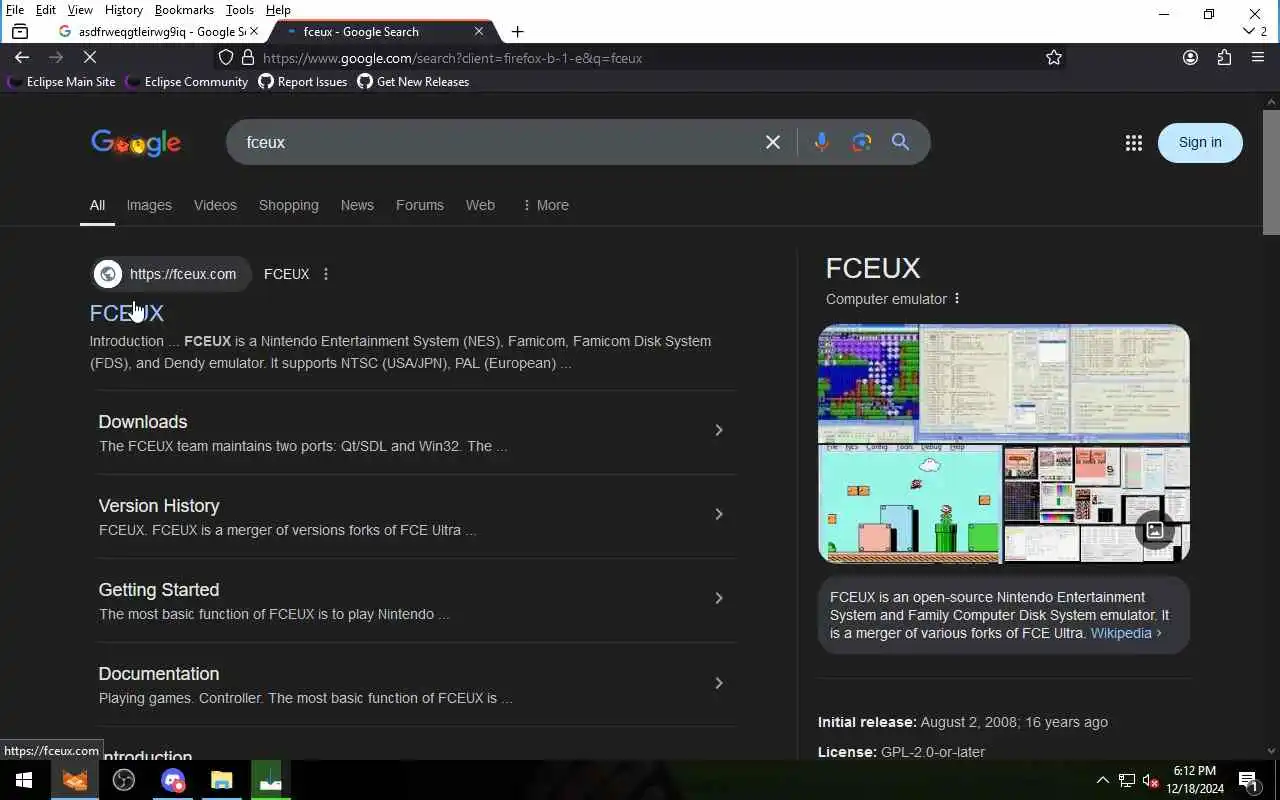Follow the Wikipedia link
Screen dimensions: 1280x800
[1126, 633]
